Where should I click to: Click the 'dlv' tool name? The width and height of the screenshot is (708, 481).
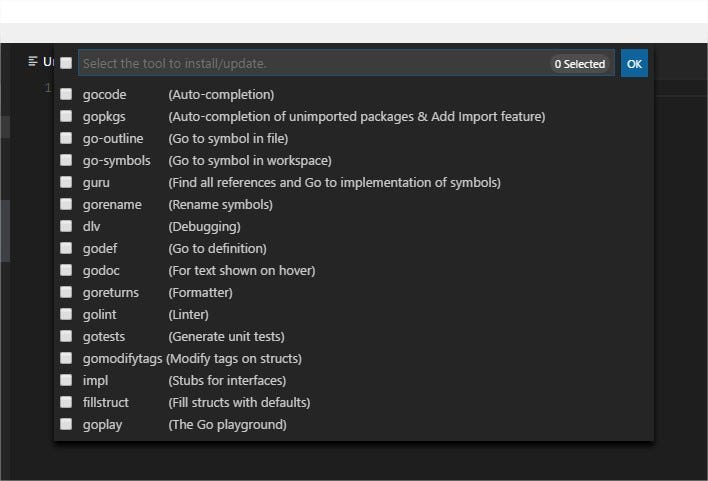(91, 226)
